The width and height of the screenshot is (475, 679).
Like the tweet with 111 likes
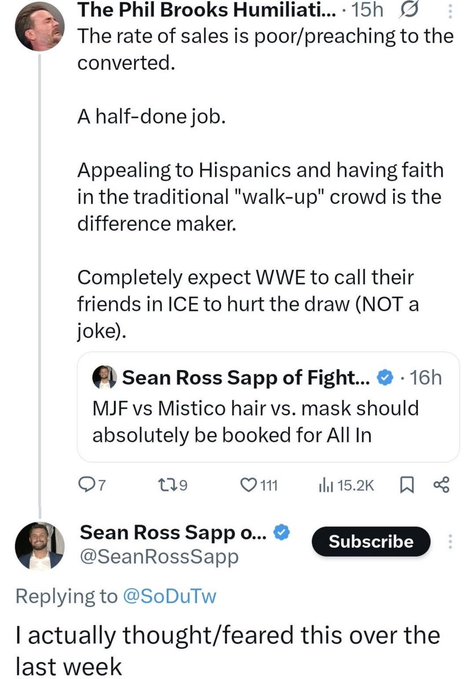coord(259,485)
